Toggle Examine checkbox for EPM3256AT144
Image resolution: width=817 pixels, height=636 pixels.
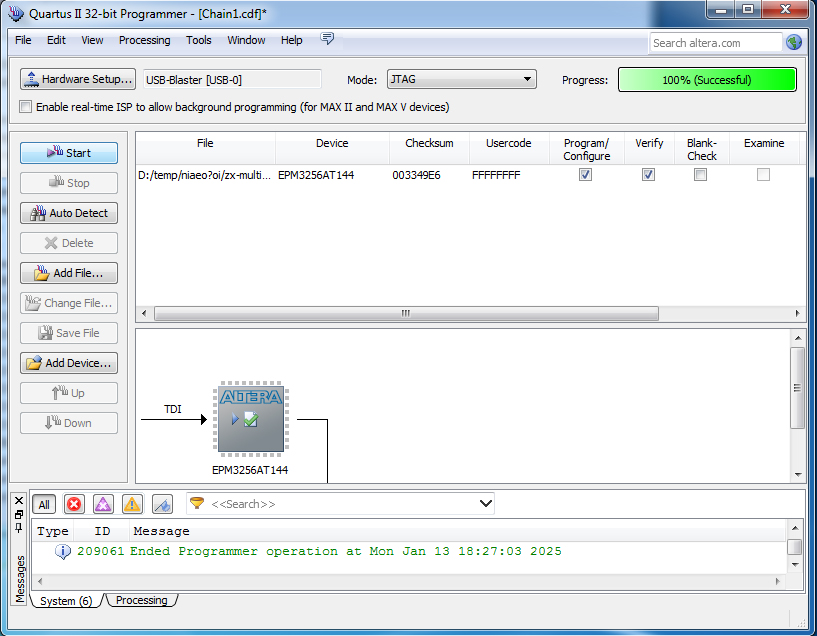(763, 174)
